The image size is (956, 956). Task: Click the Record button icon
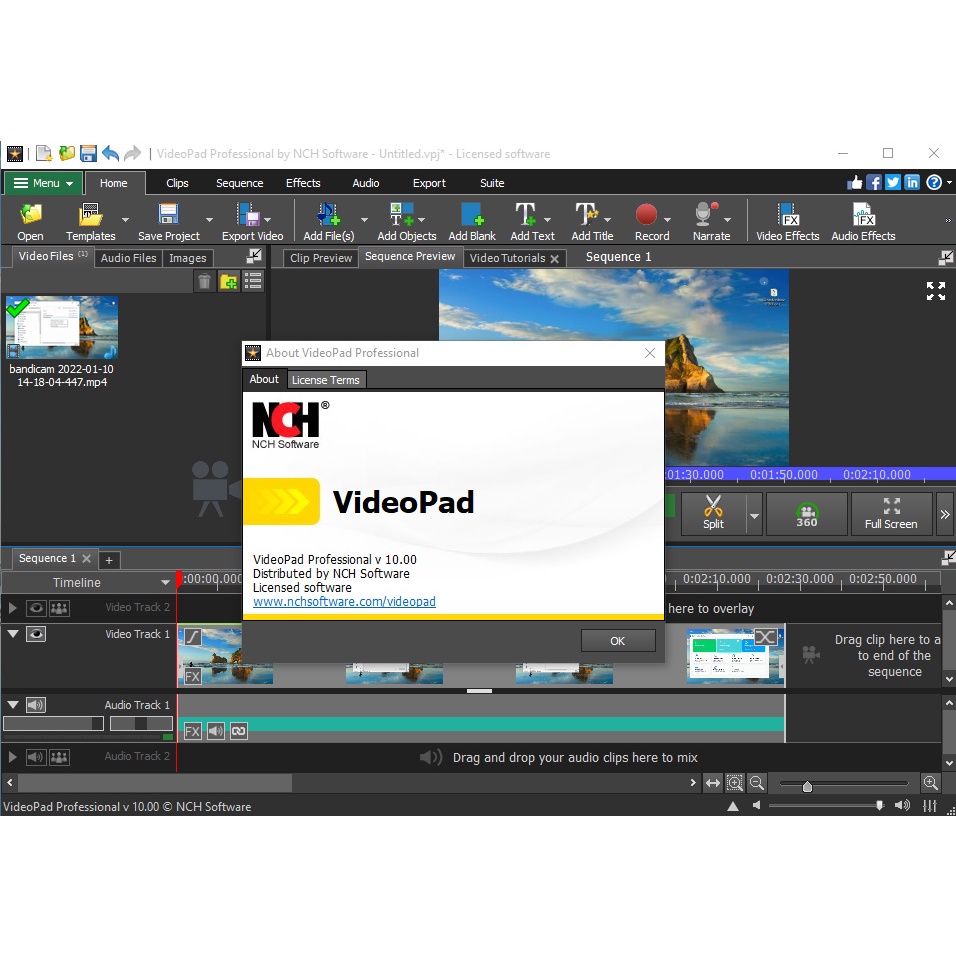pyautogui.click(x=647, y=215)
